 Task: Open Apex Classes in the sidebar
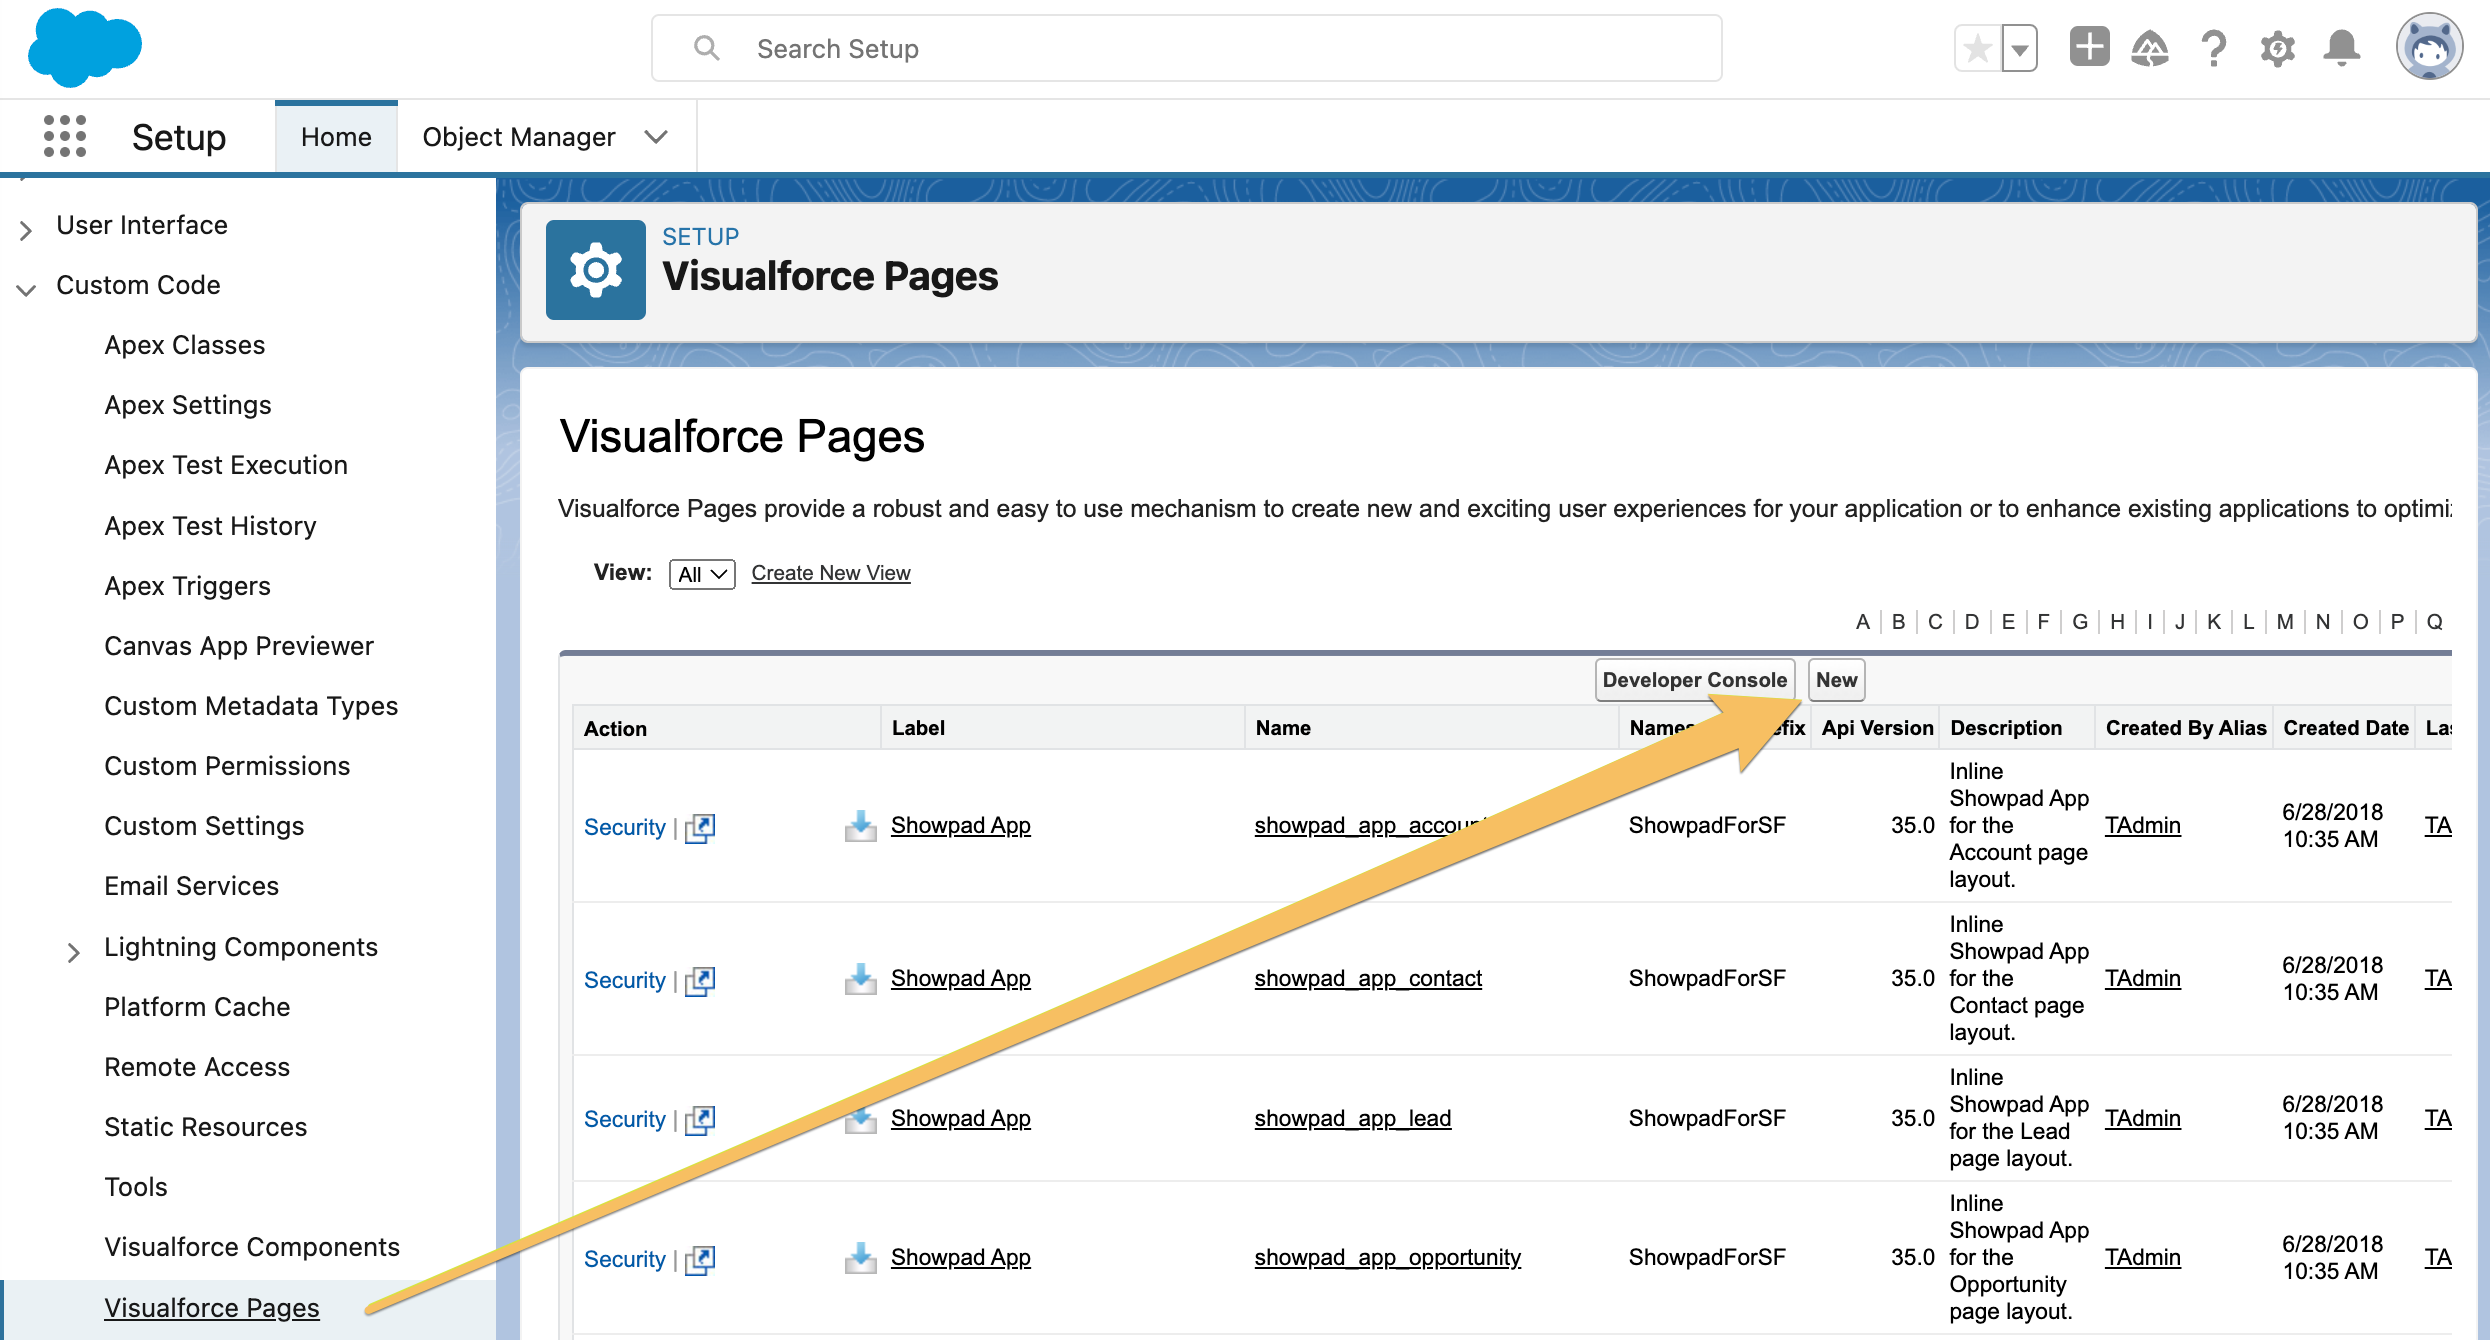click(x=185, y=345)
